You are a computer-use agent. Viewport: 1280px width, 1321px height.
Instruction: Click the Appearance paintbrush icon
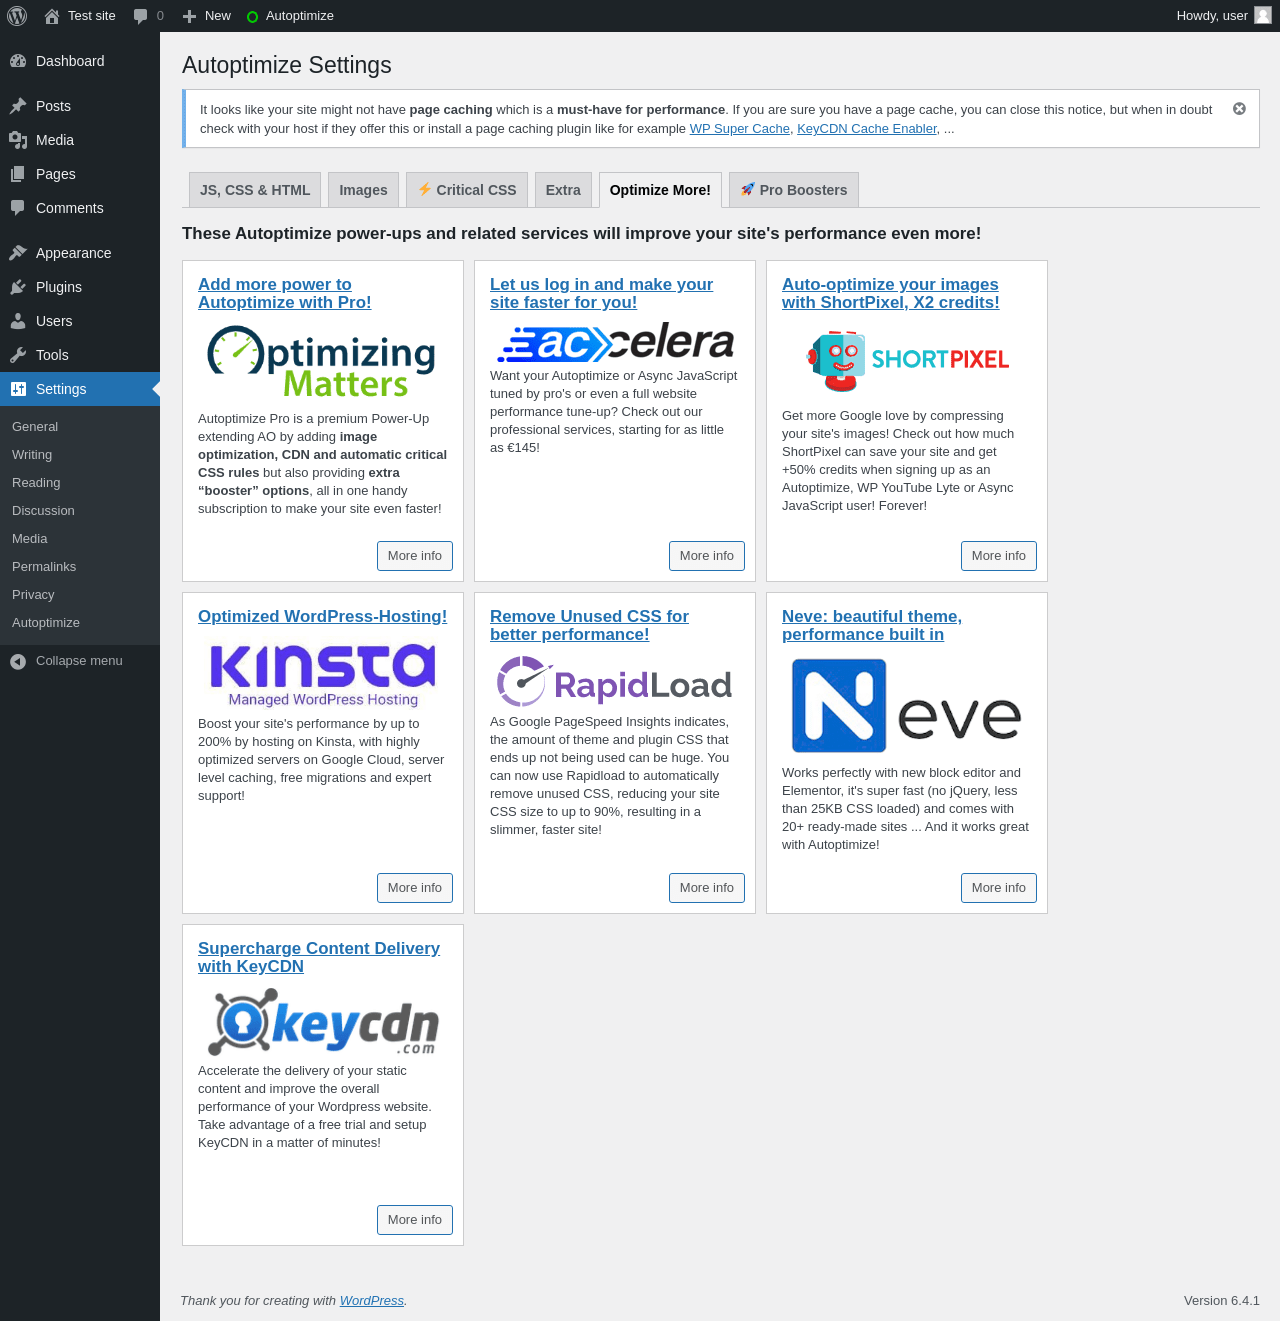pos(18,253)
